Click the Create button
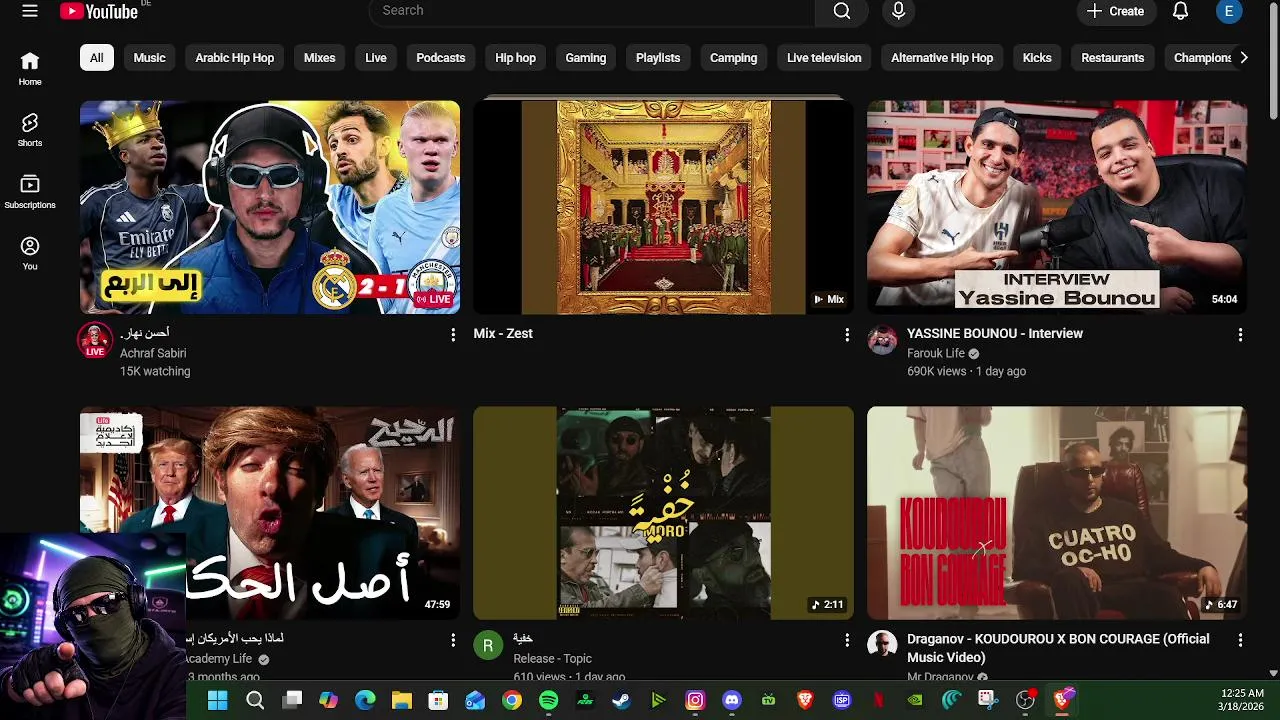Image resolution: width=1280 pixels, height=720 pixels. (1115, 11)
